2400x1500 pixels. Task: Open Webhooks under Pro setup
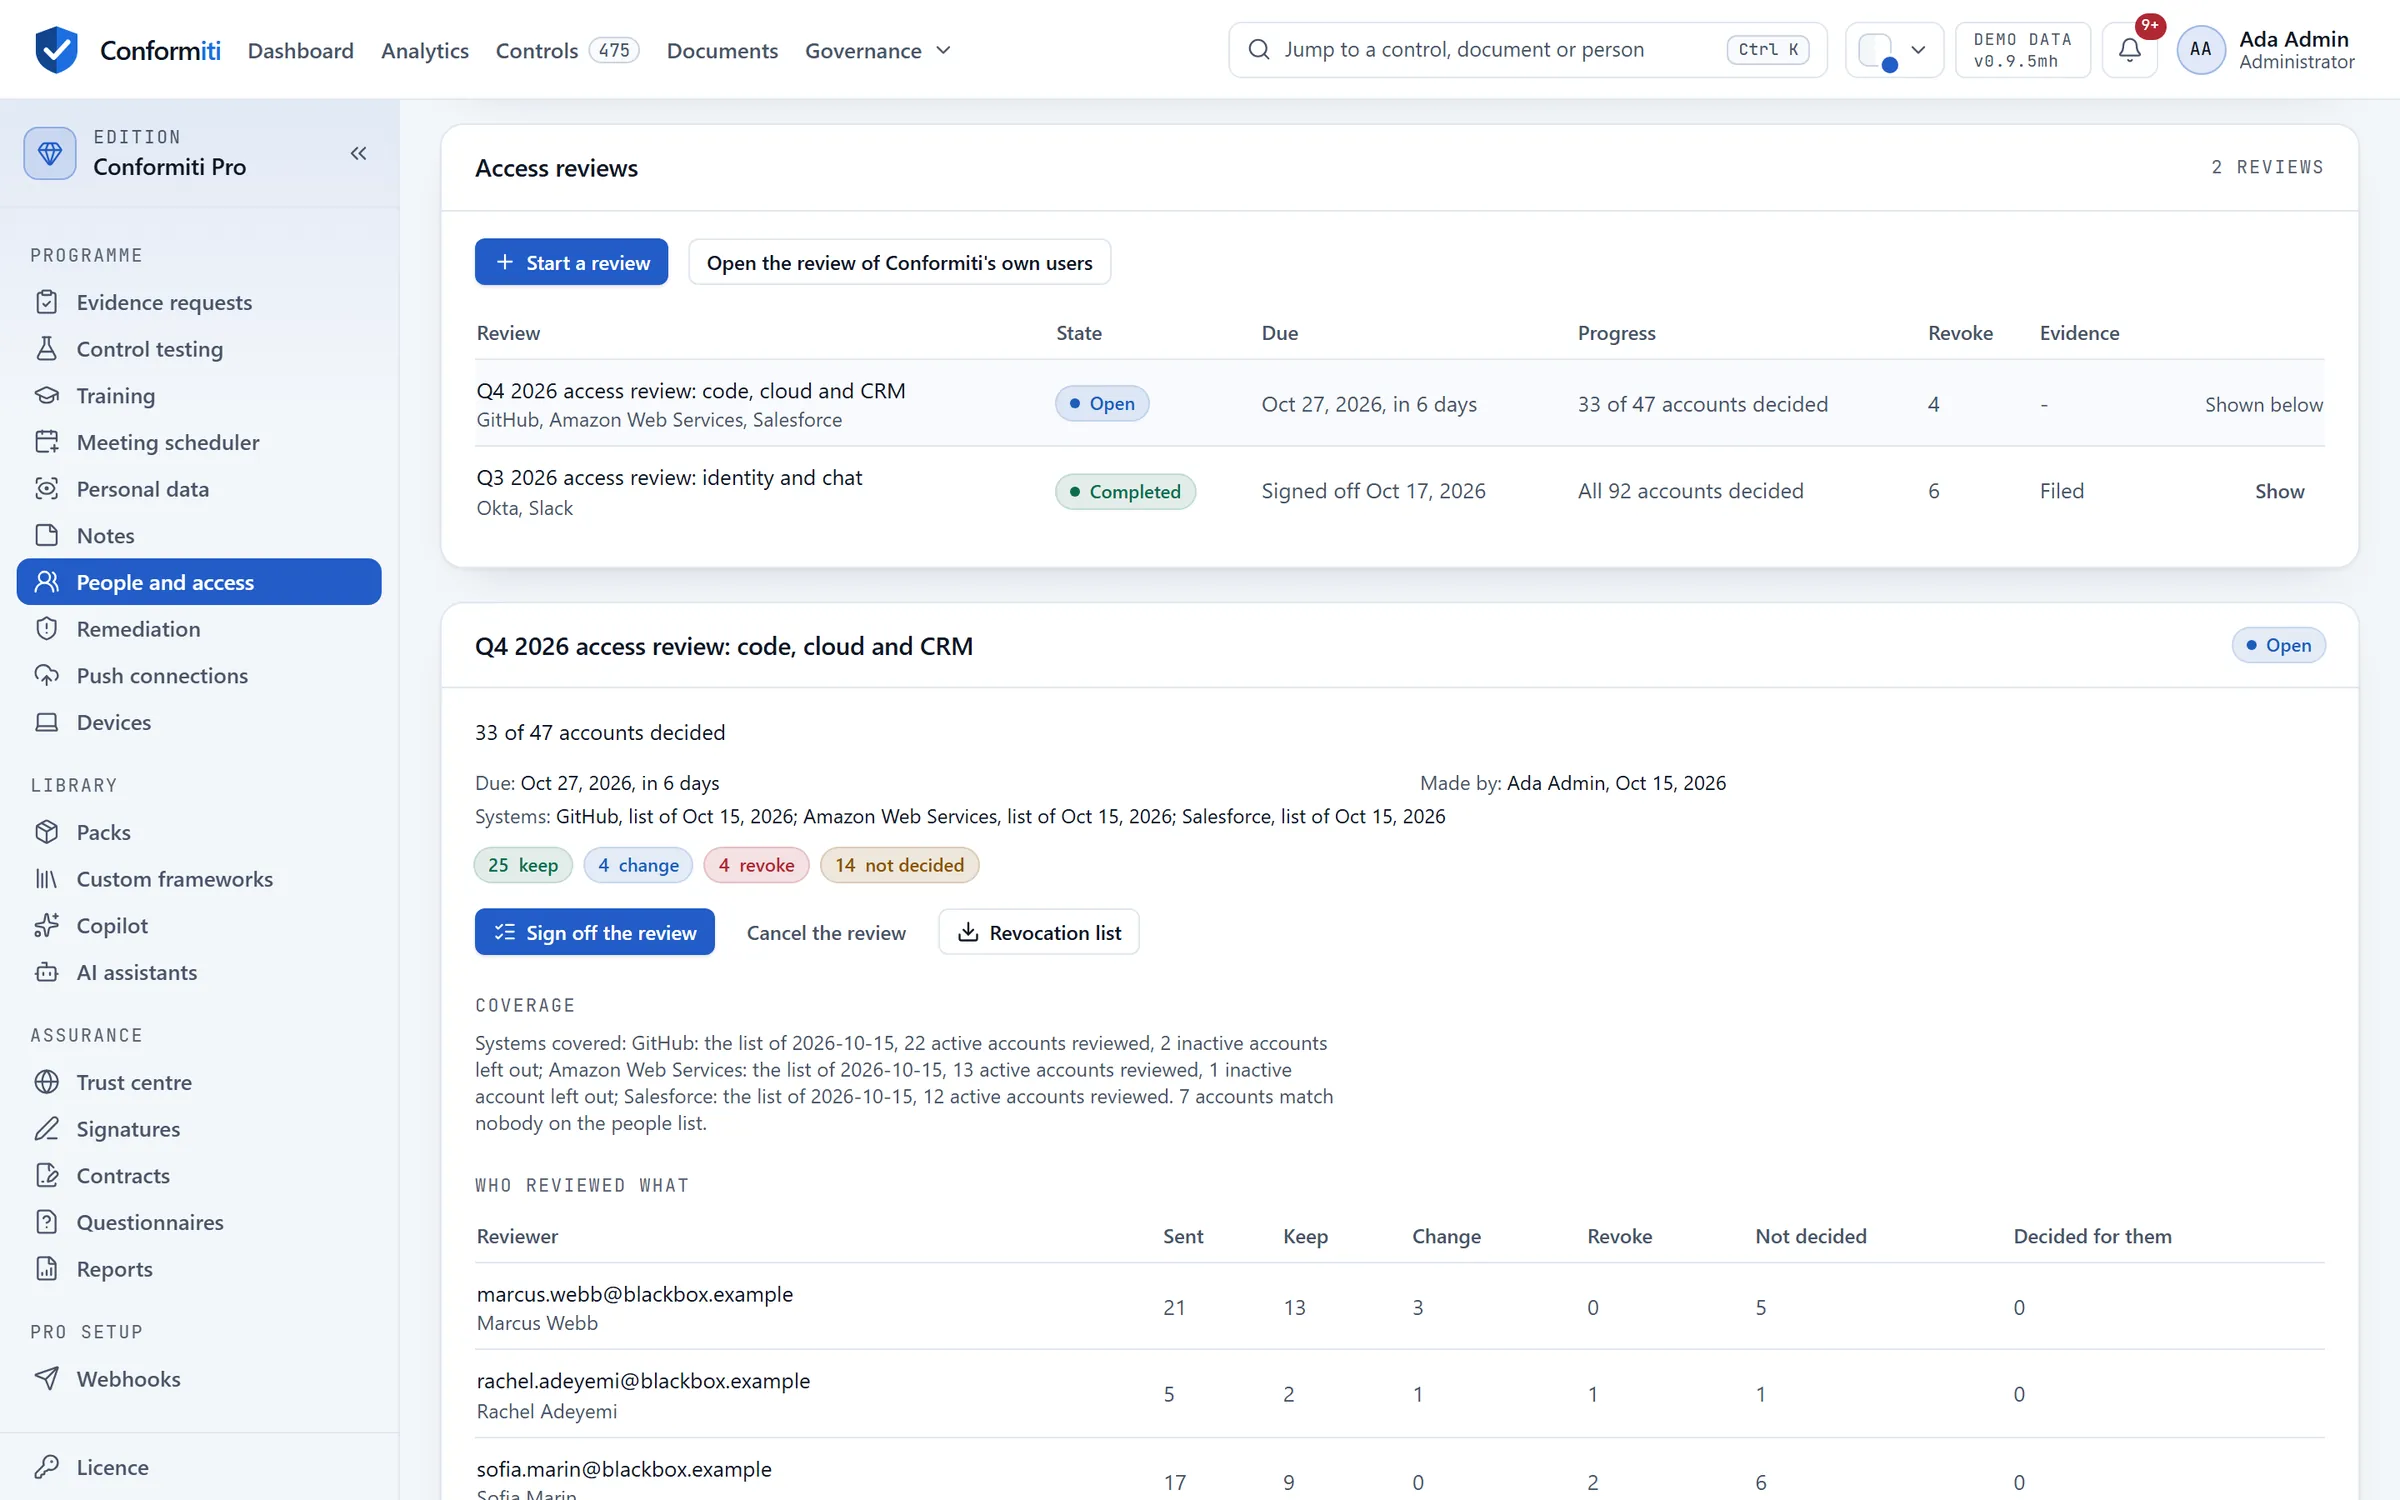click(199, 1378)
